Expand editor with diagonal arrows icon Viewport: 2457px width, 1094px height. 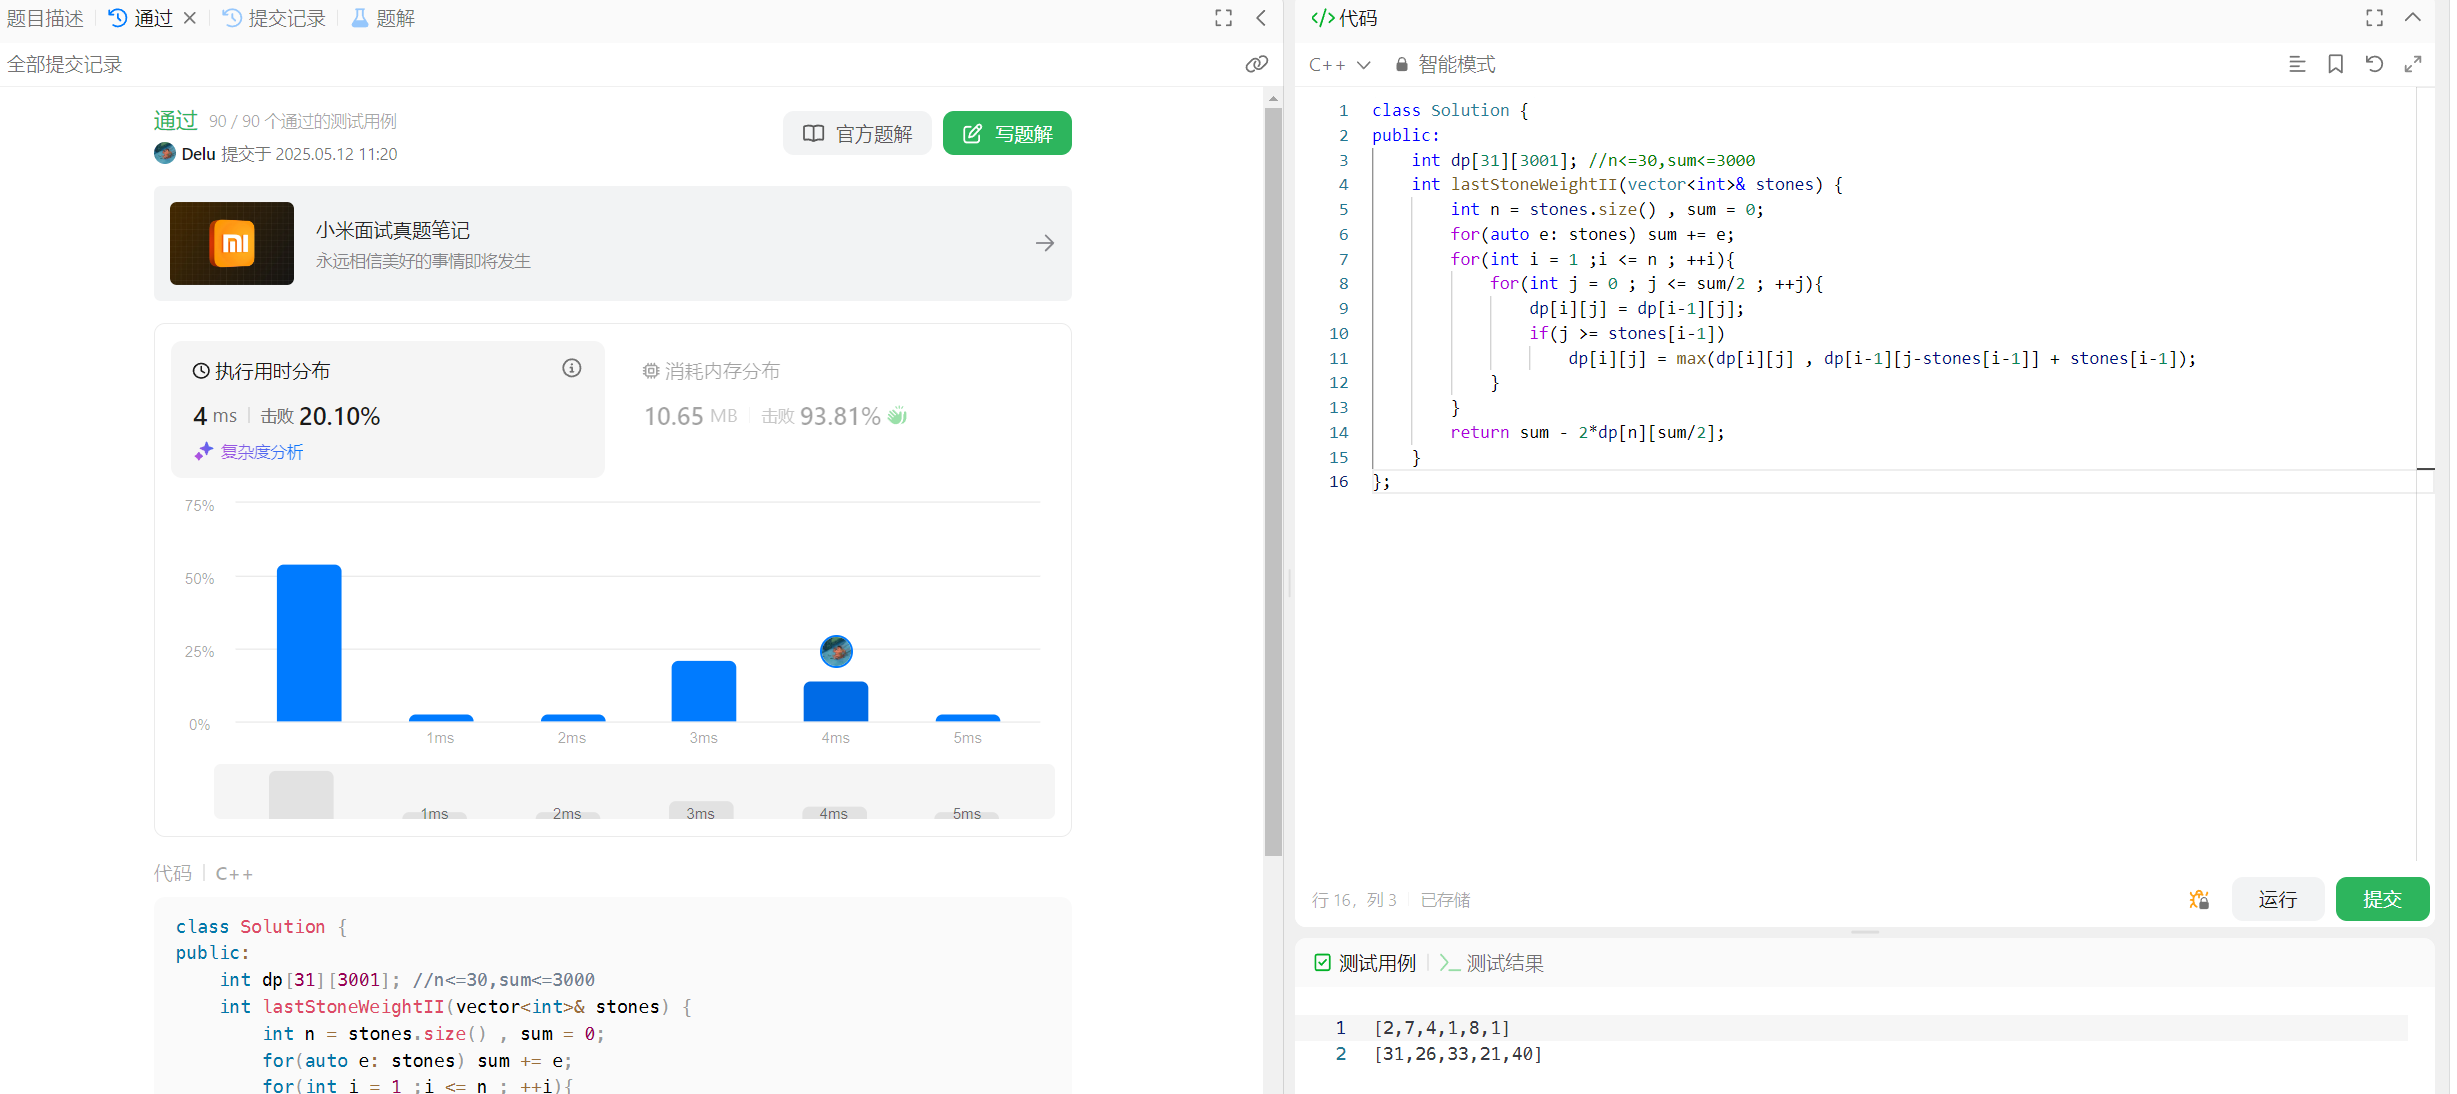coord(2413,64)
